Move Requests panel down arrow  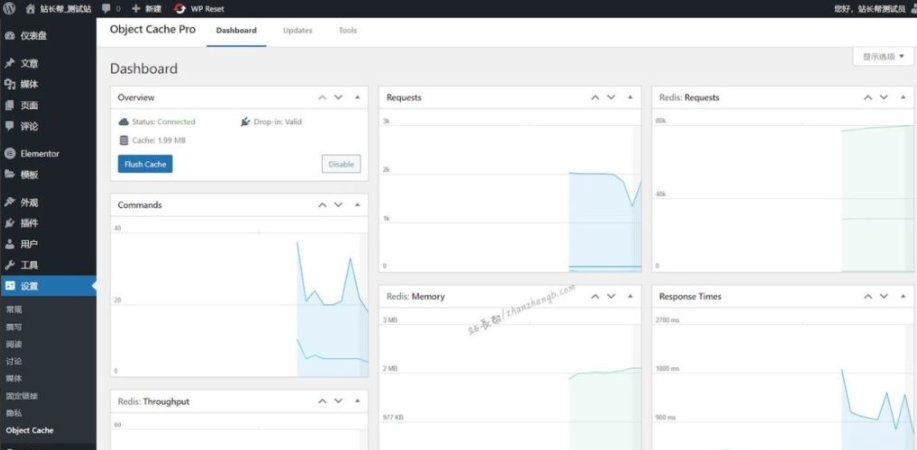click(611, 98)
